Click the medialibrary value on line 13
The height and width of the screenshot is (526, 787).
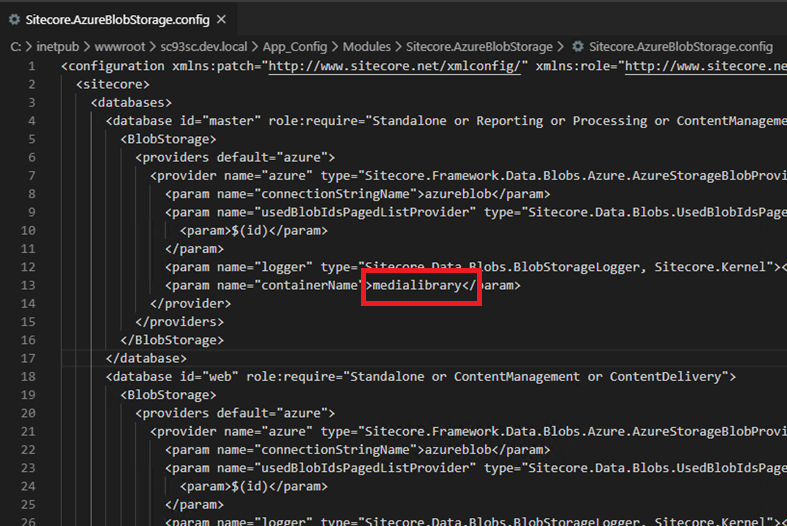click(x=417, y=285)
